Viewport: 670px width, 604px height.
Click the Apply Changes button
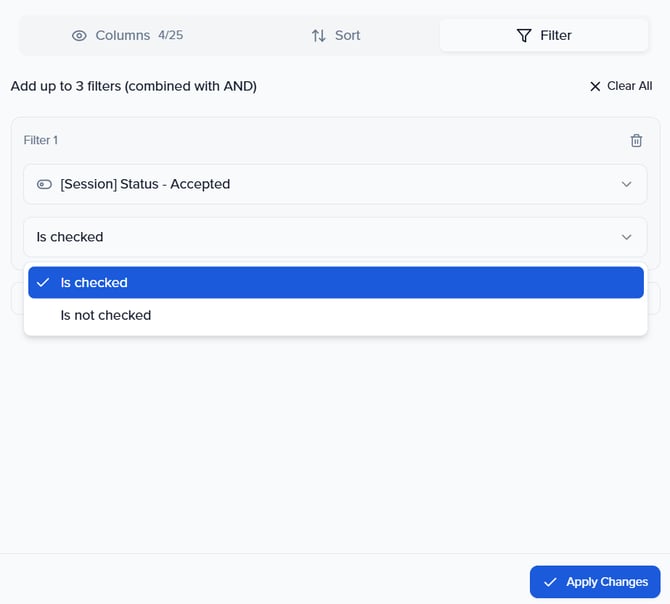point(595,582)
